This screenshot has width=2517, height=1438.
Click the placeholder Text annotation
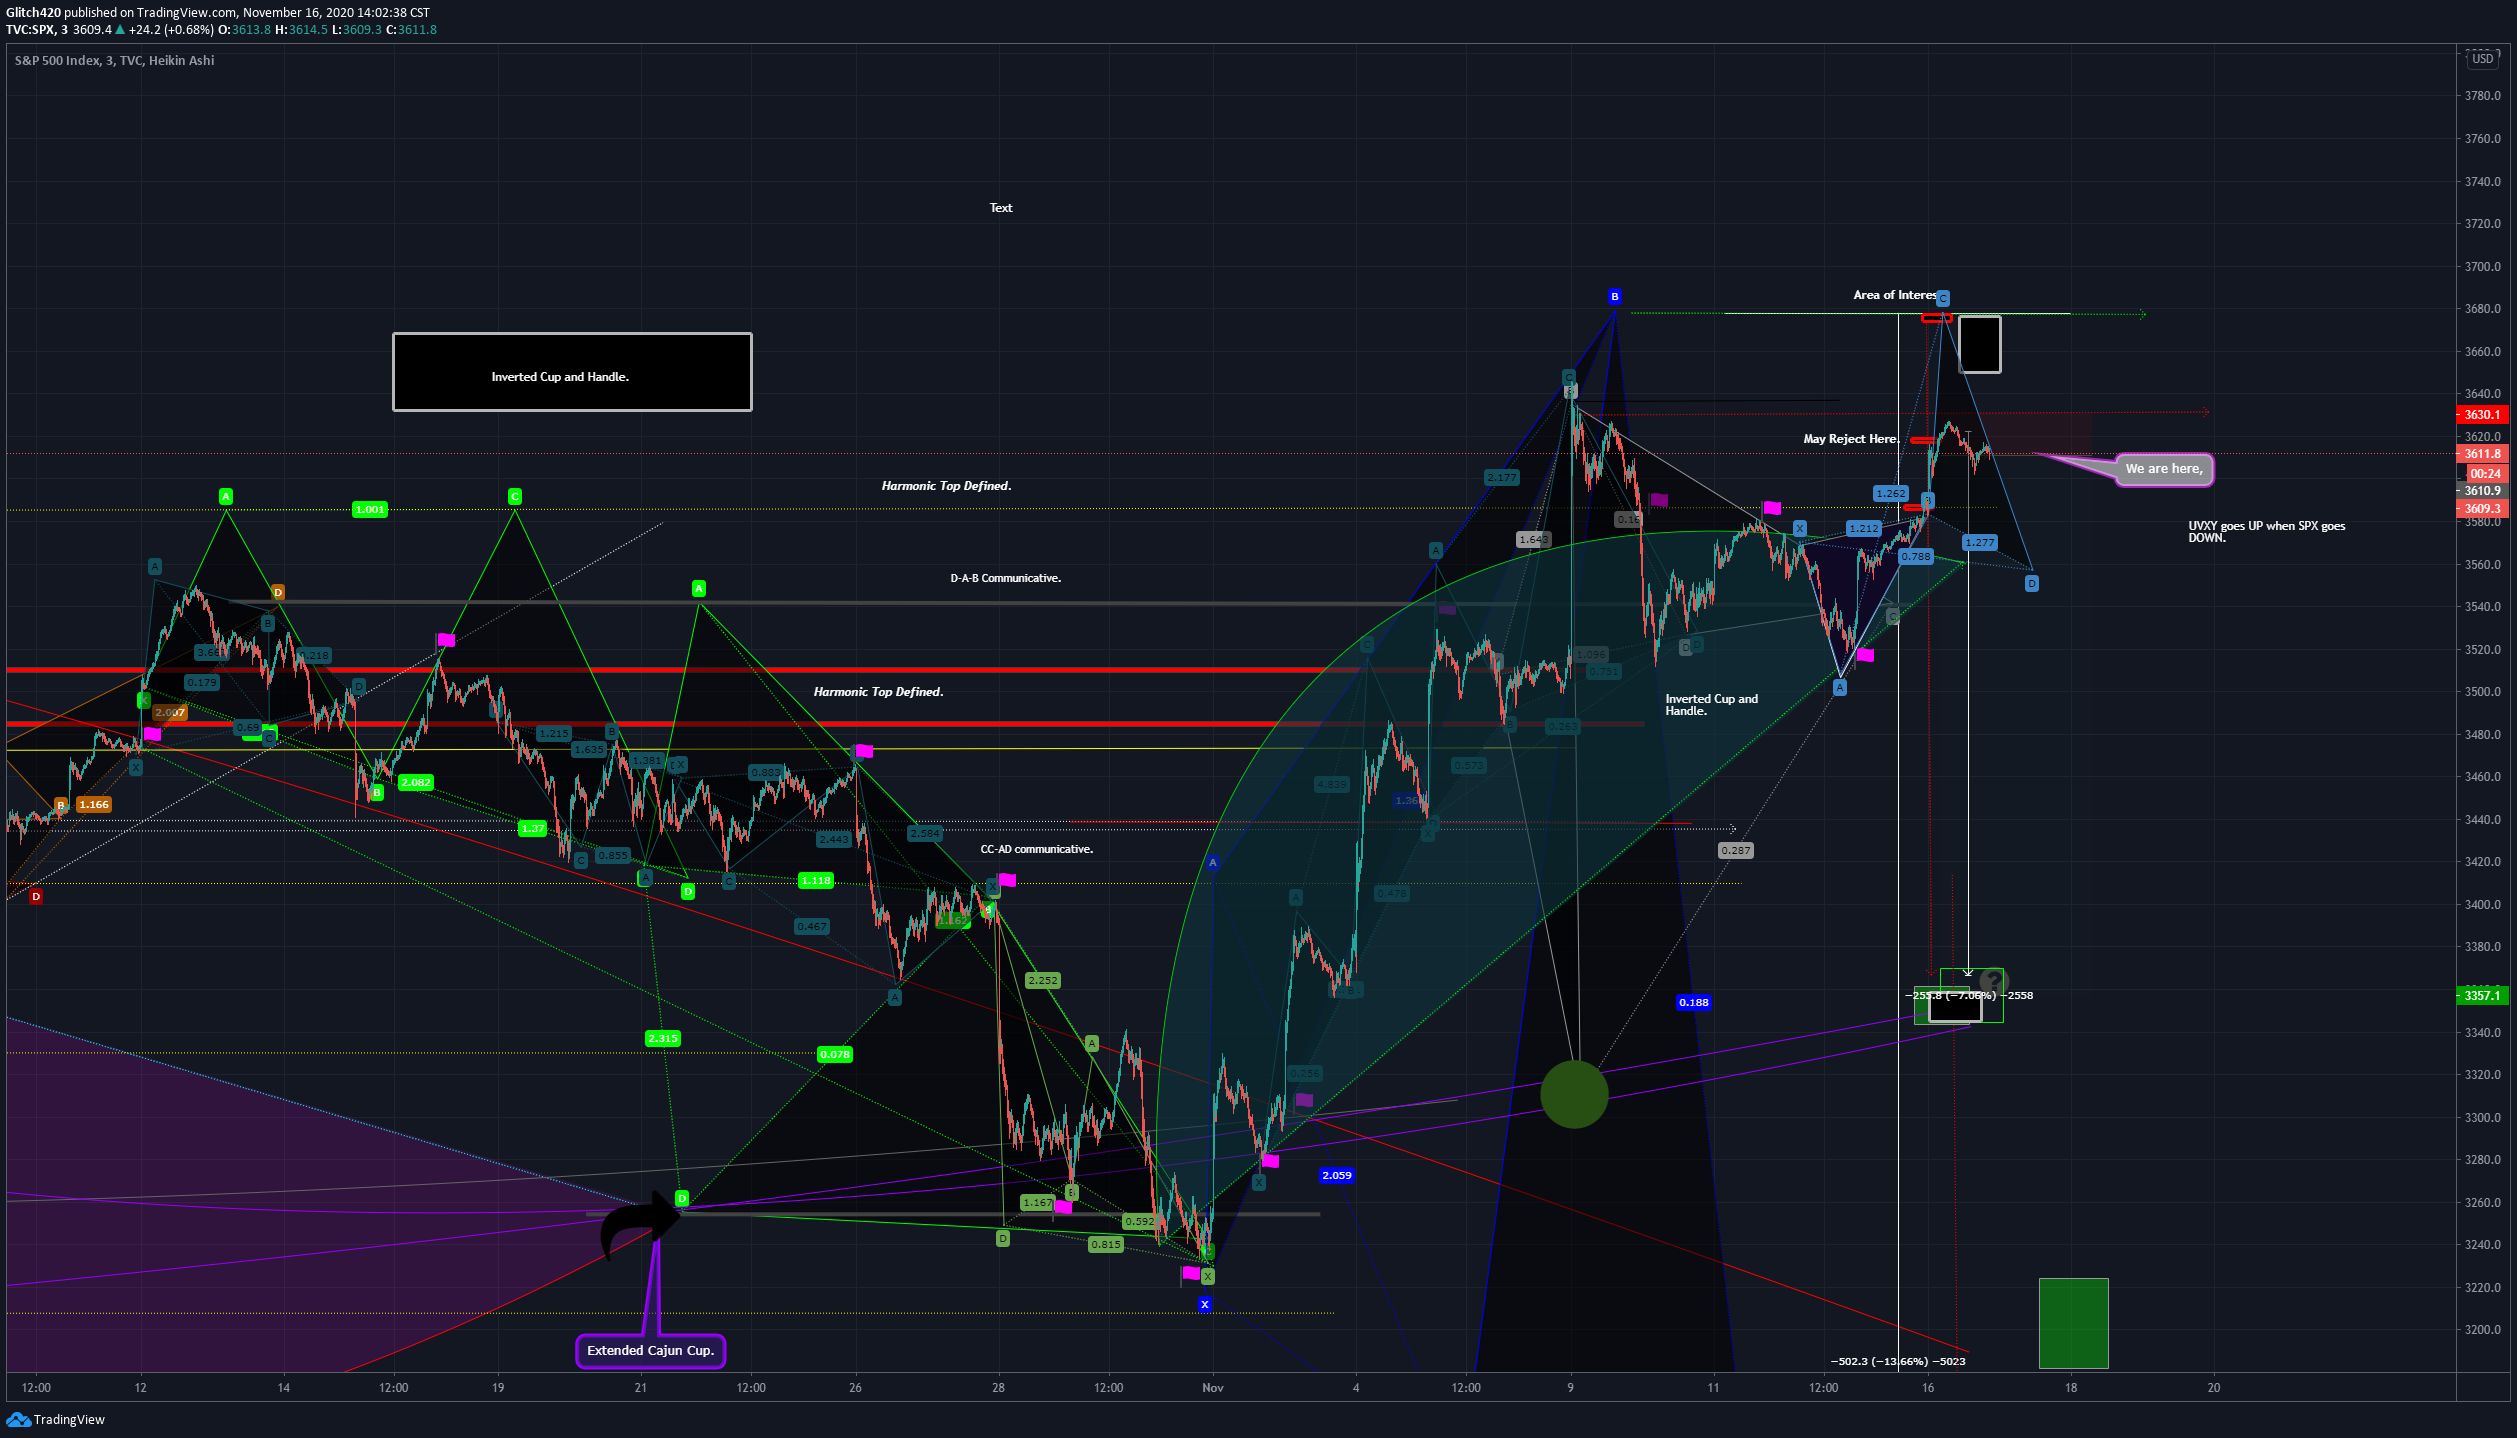click(1001, 208)
